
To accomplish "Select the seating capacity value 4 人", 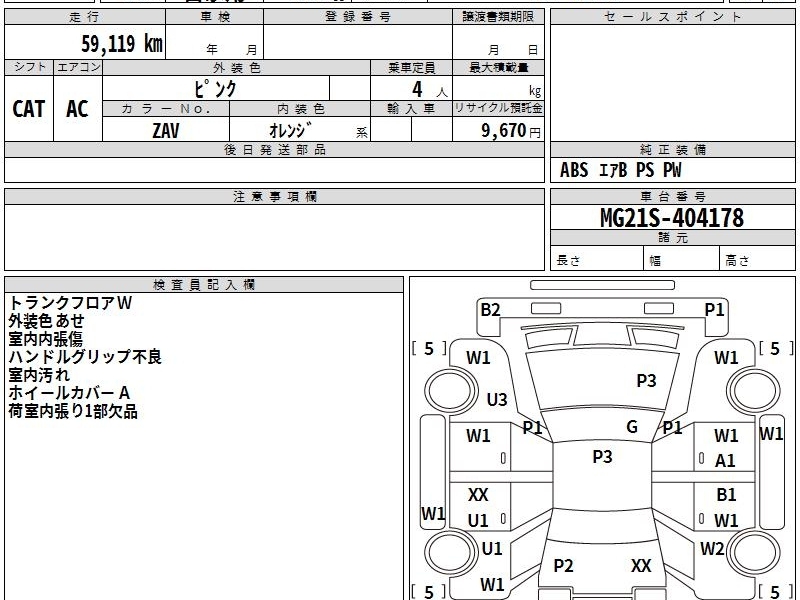I will pos(429,90).
